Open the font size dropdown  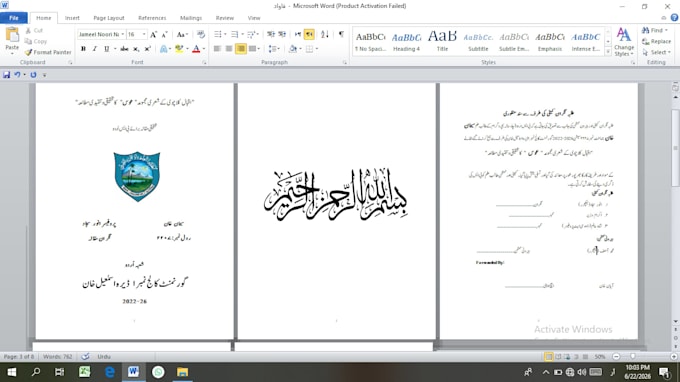[144, 34]
